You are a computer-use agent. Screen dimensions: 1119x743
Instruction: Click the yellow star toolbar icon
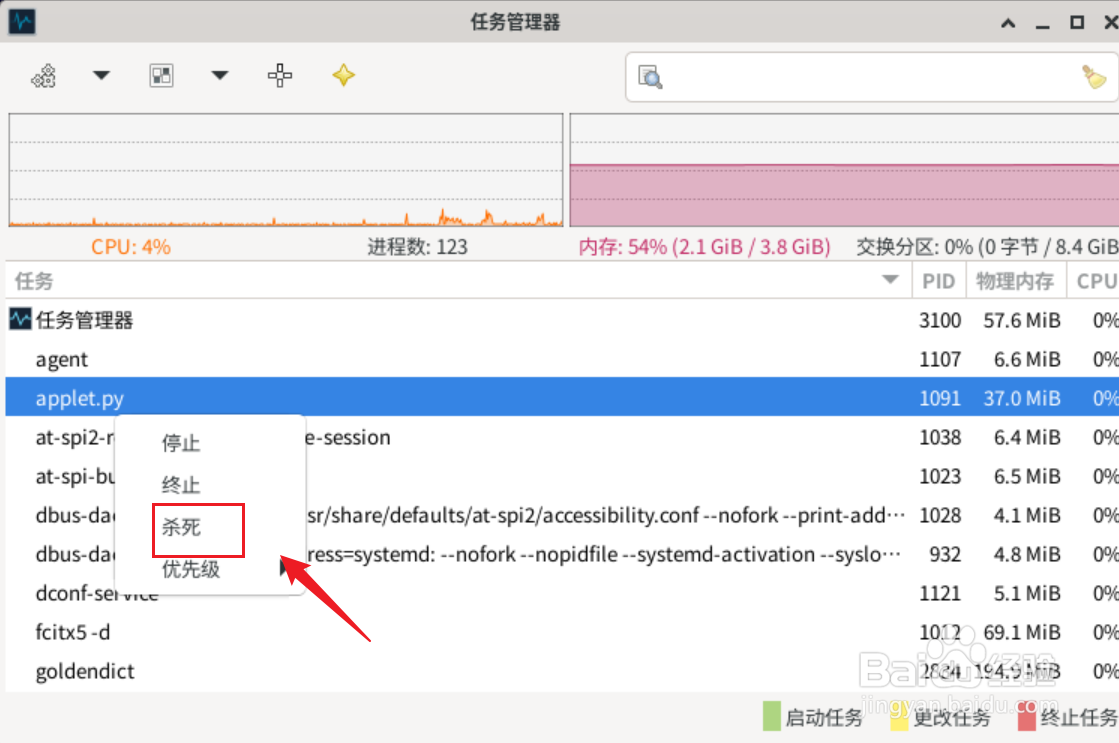343,75
